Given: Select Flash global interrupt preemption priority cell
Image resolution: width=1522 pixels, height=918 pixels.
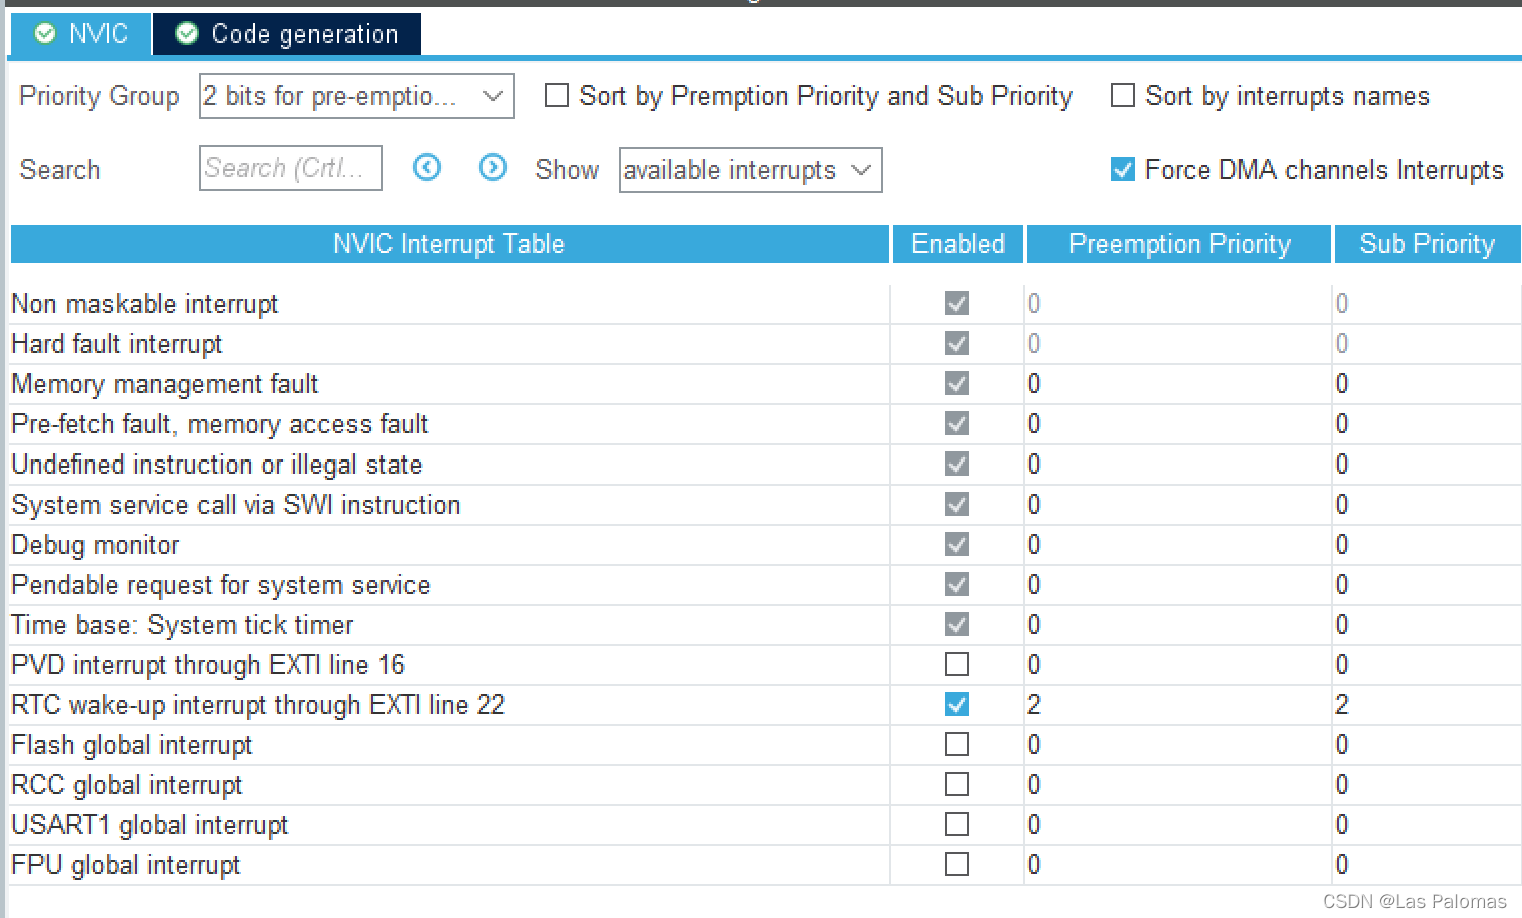Looking at the screenshot, I should pyautogui.click(x=1178, y=745).
